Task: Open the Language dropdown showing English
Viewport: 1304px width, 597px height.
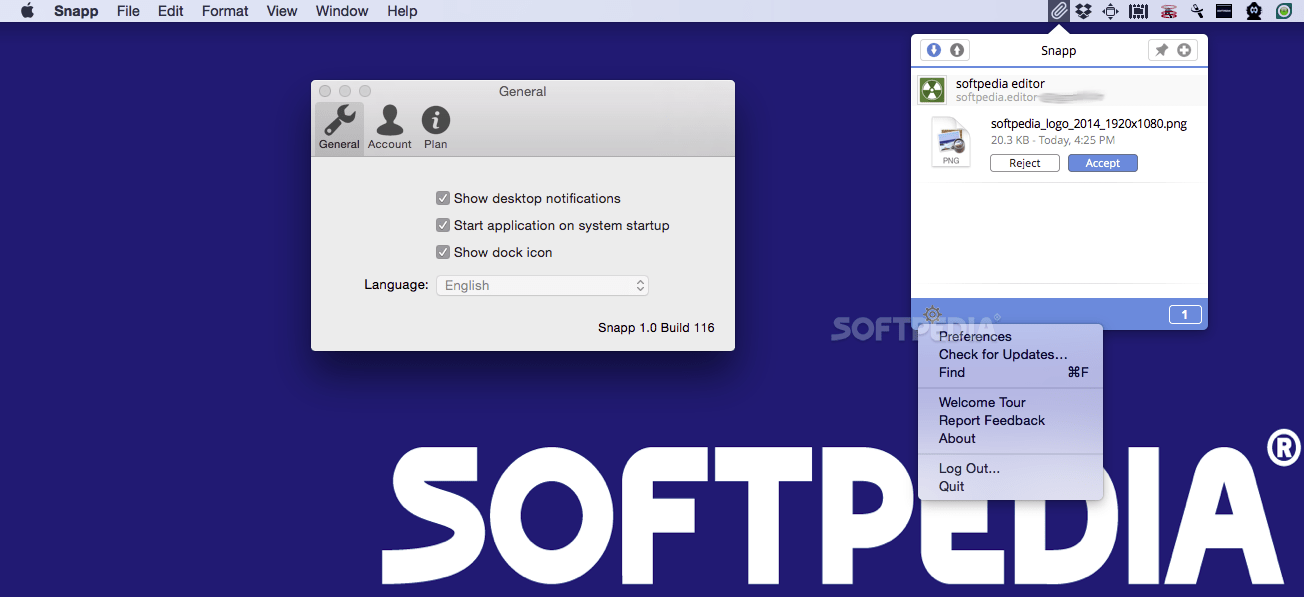Action: tap(542, 285)
